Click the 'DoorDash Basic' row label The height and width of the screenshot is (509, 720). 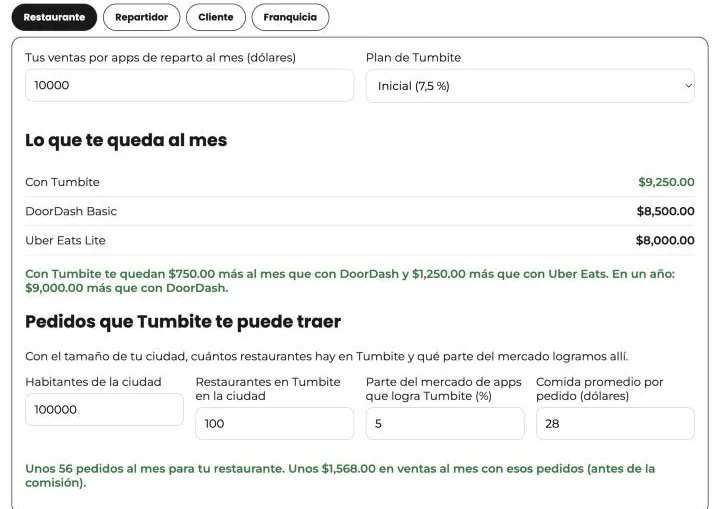tap(71, 211)
